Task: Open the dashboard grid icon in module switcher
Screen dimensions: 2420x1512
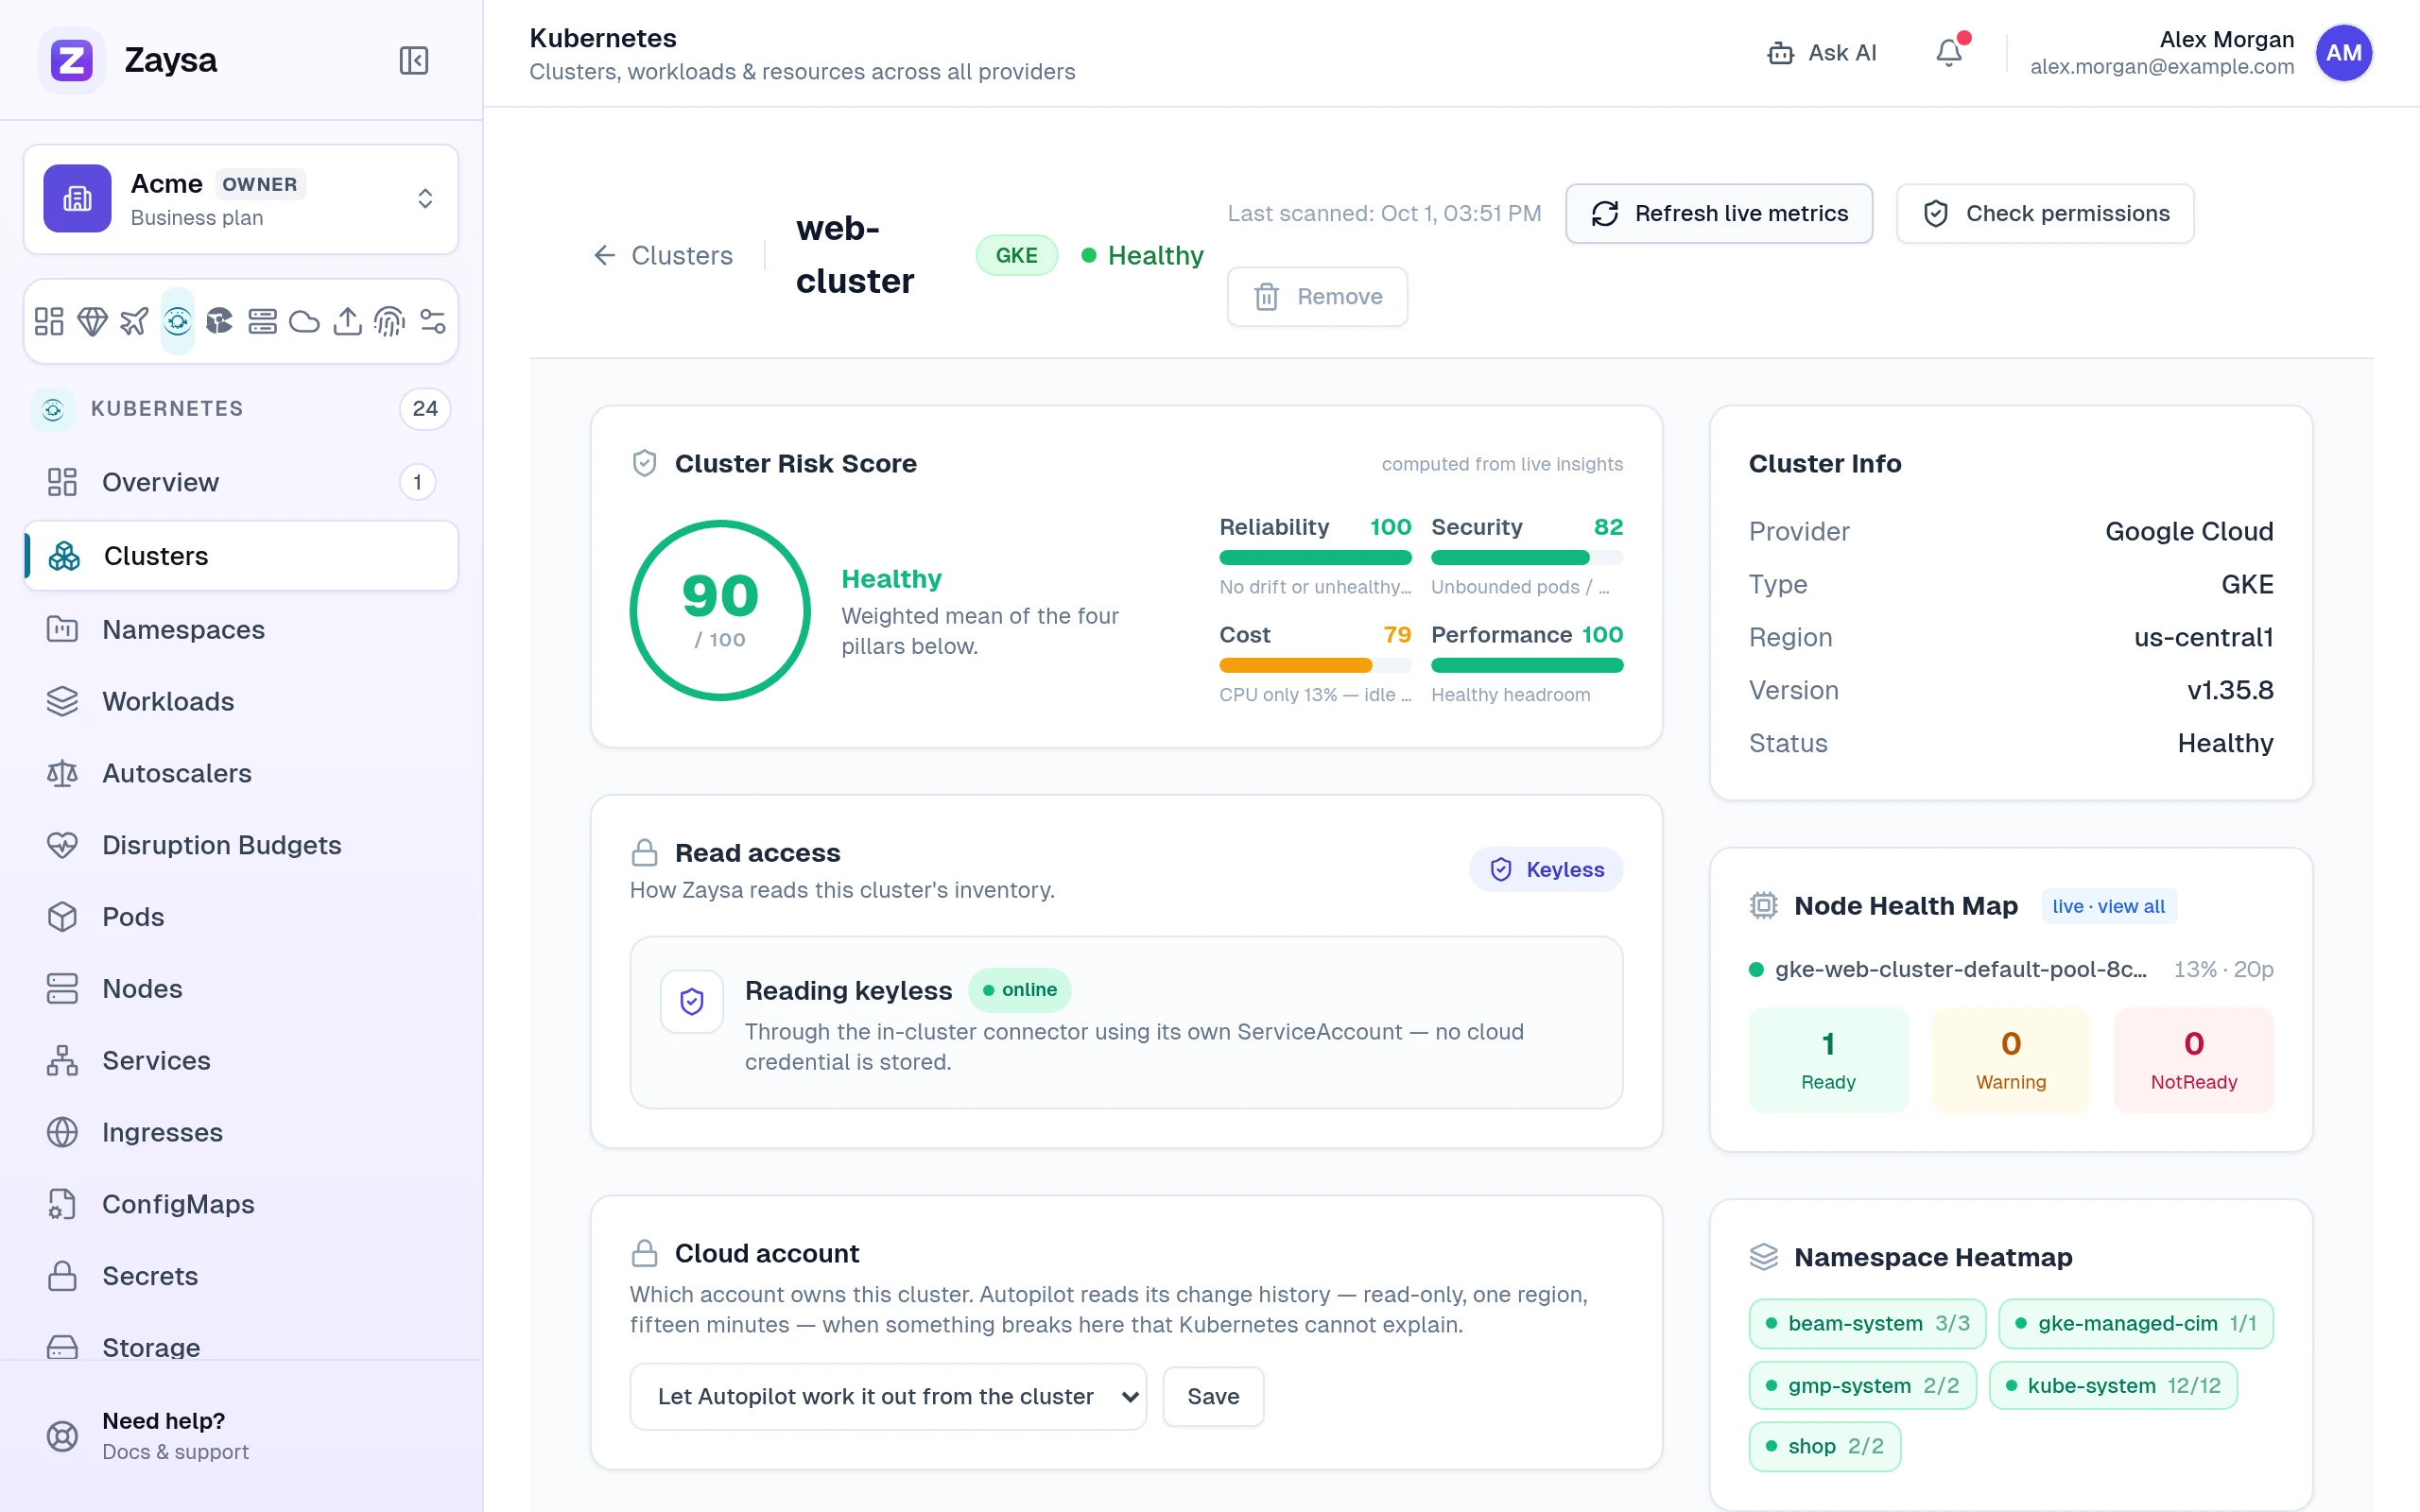Action: click(49, 321)
